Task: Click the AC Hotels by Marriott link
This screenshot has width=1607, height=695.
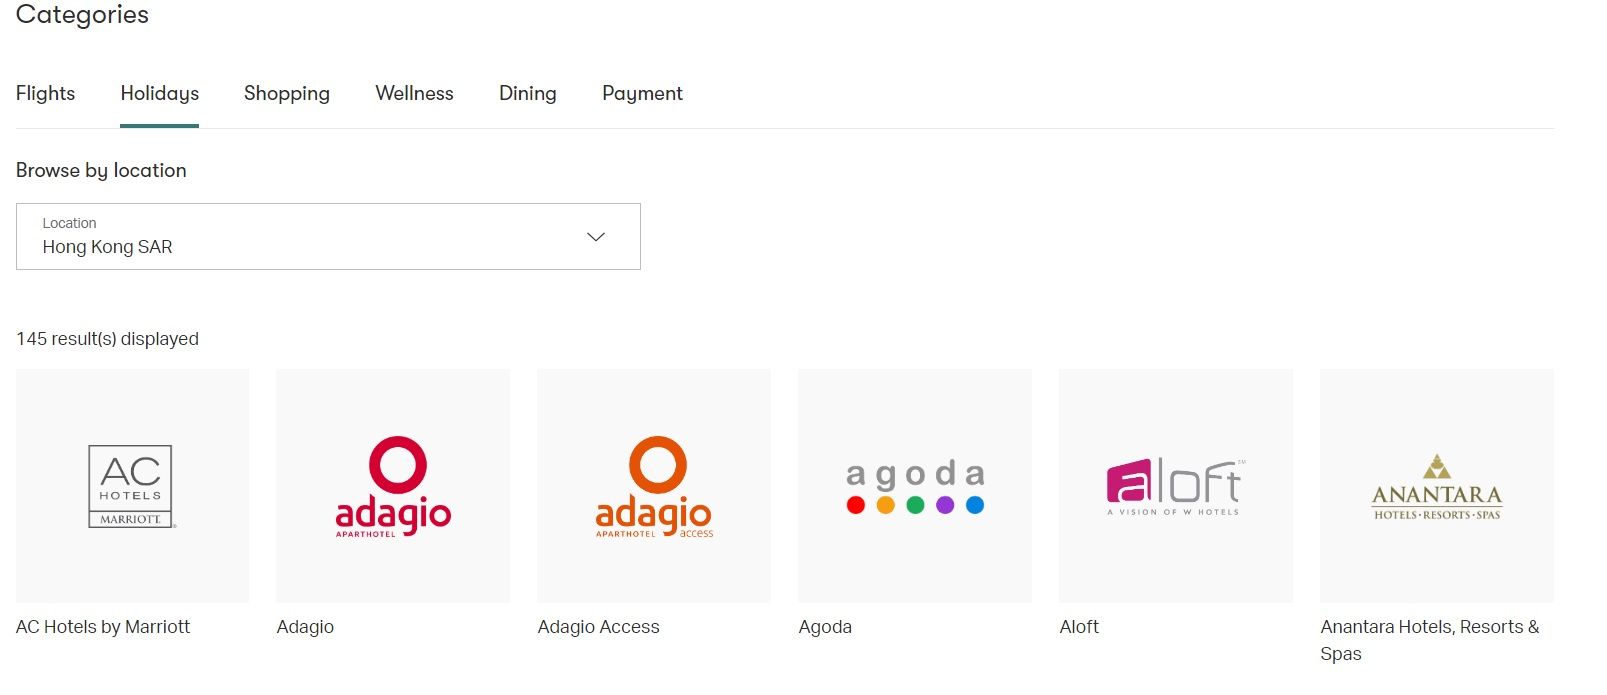Action: point(103,627)
